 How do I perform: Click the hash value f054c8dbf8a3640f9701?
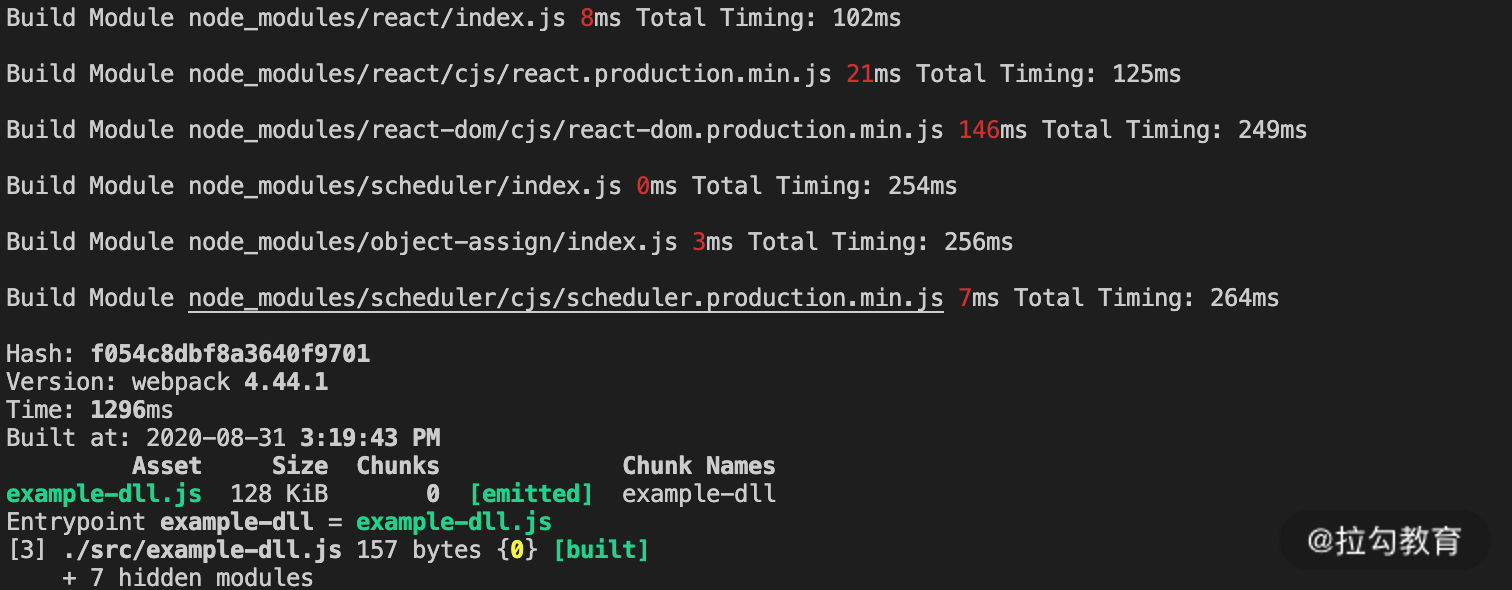(230, 354)
